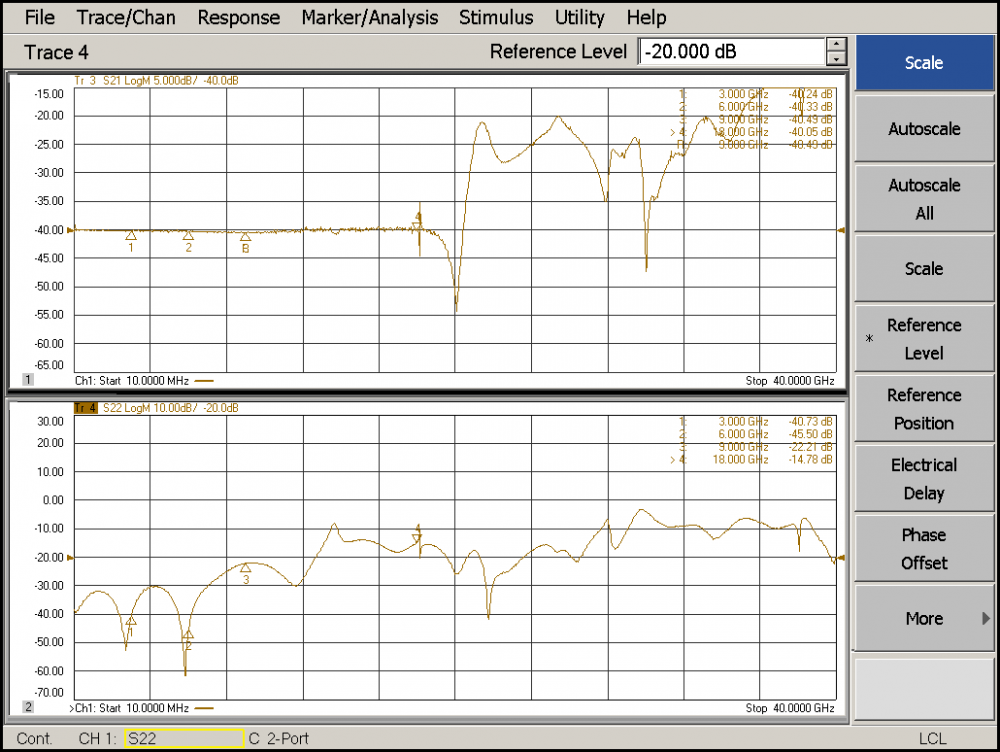
Task: Decrease Reference Level with down stepper arrow
Action: [836, 59]
